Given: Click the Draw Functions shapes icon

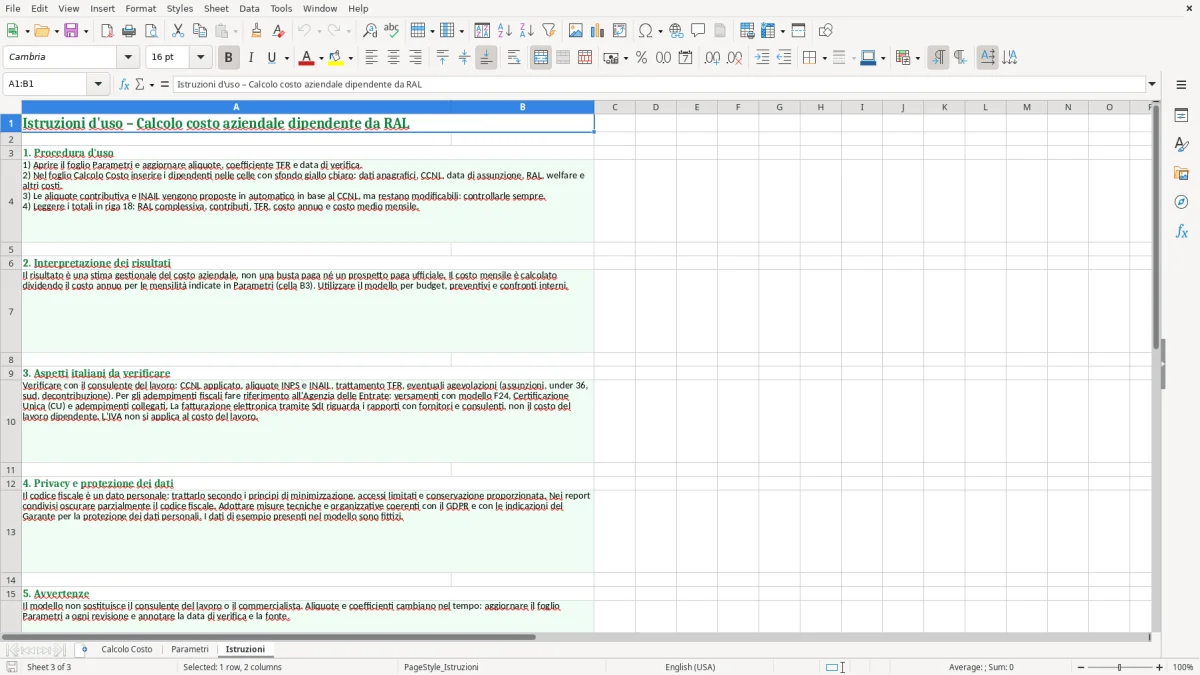Looking at the screenshot, I should [x=825, y=31].
